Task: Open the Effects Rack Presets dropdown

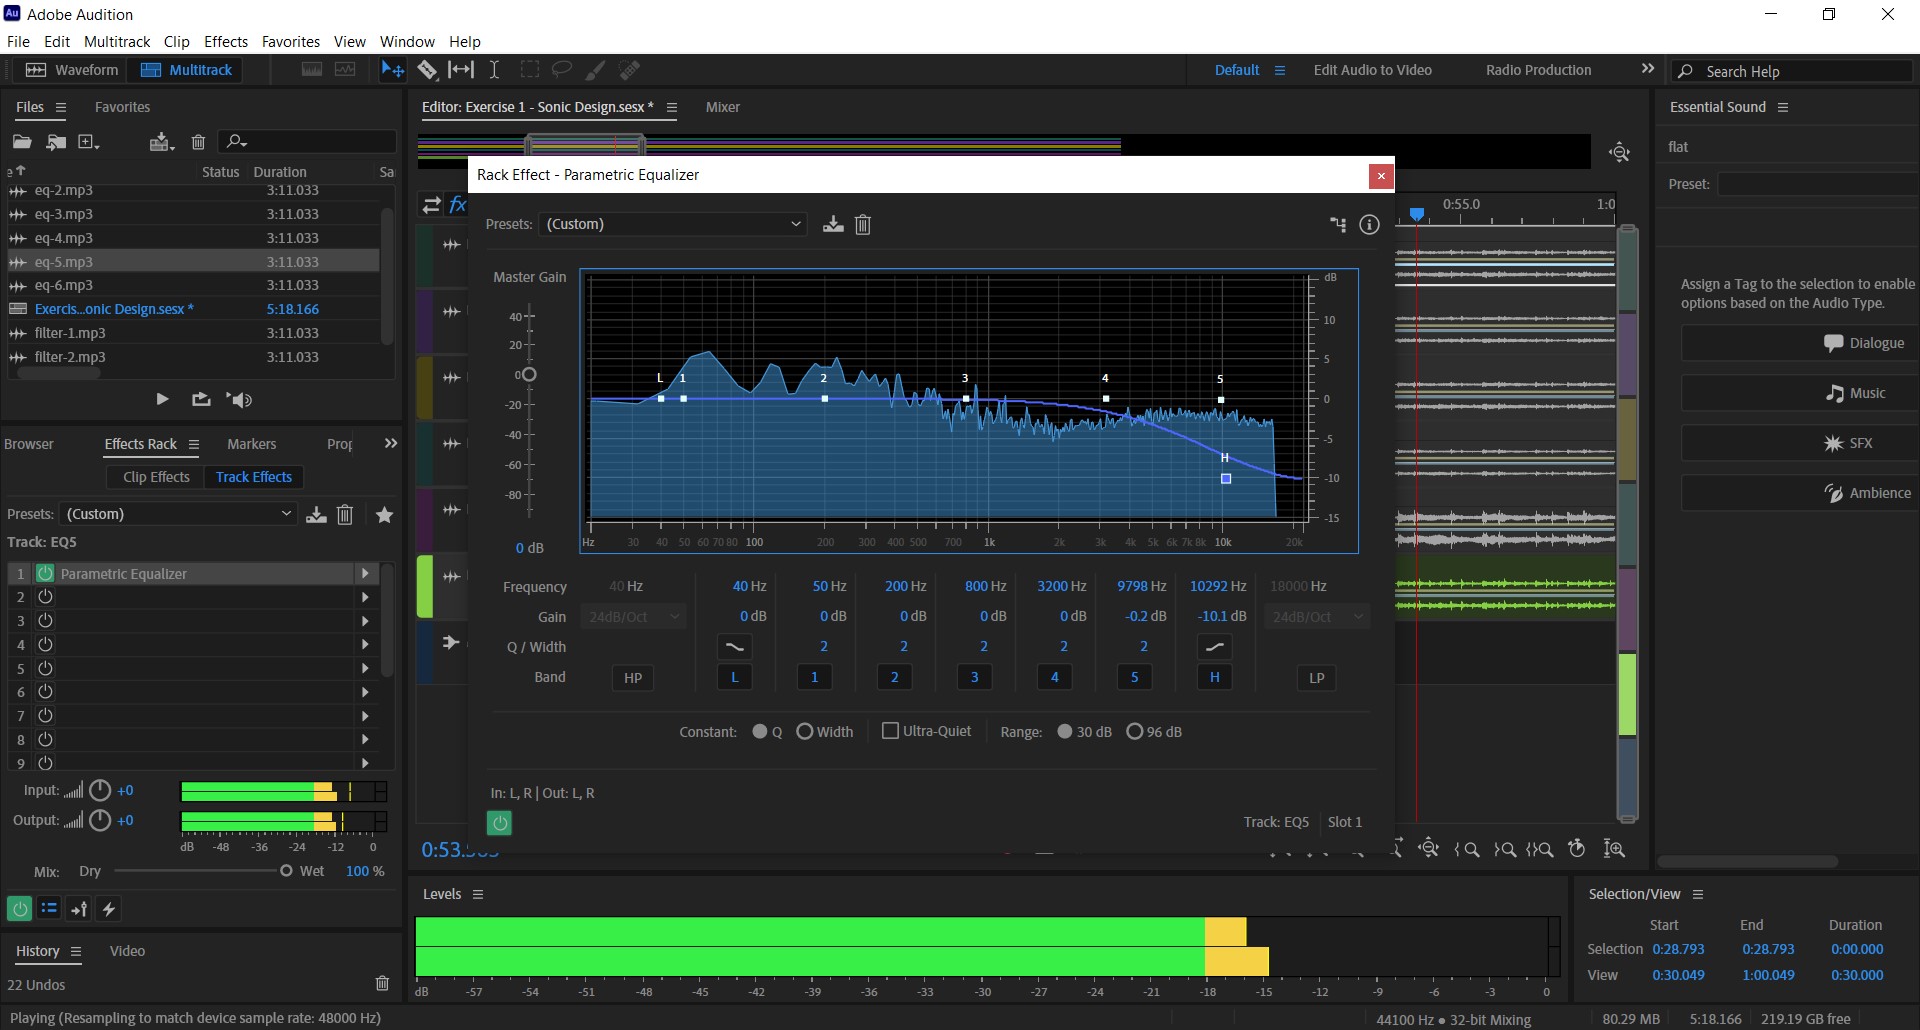Action: pyautogui.click(x=178, y=514)
